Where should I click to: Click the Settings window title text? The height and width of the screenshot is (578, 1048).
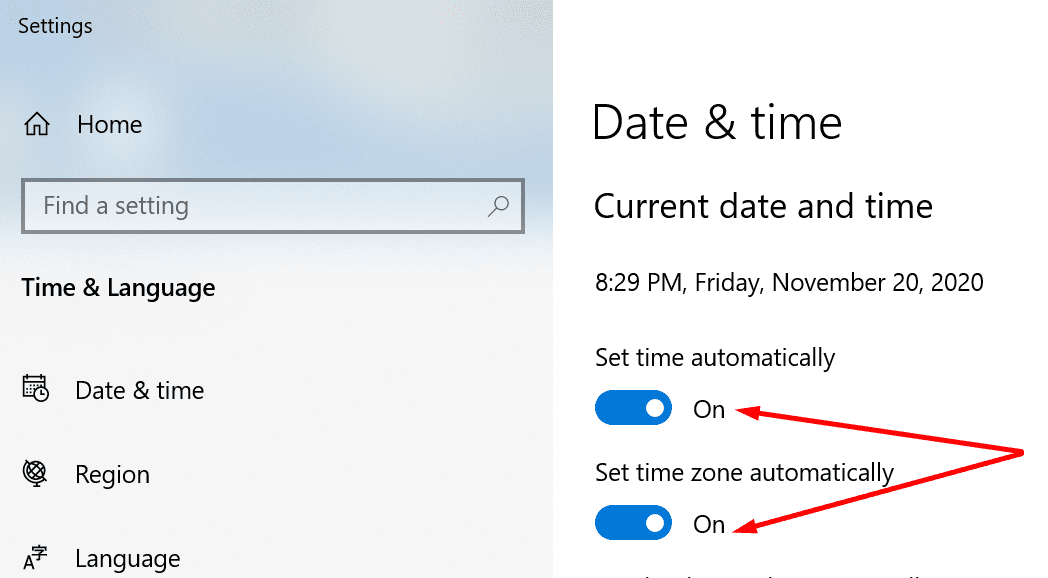click(x=55, y=26)
